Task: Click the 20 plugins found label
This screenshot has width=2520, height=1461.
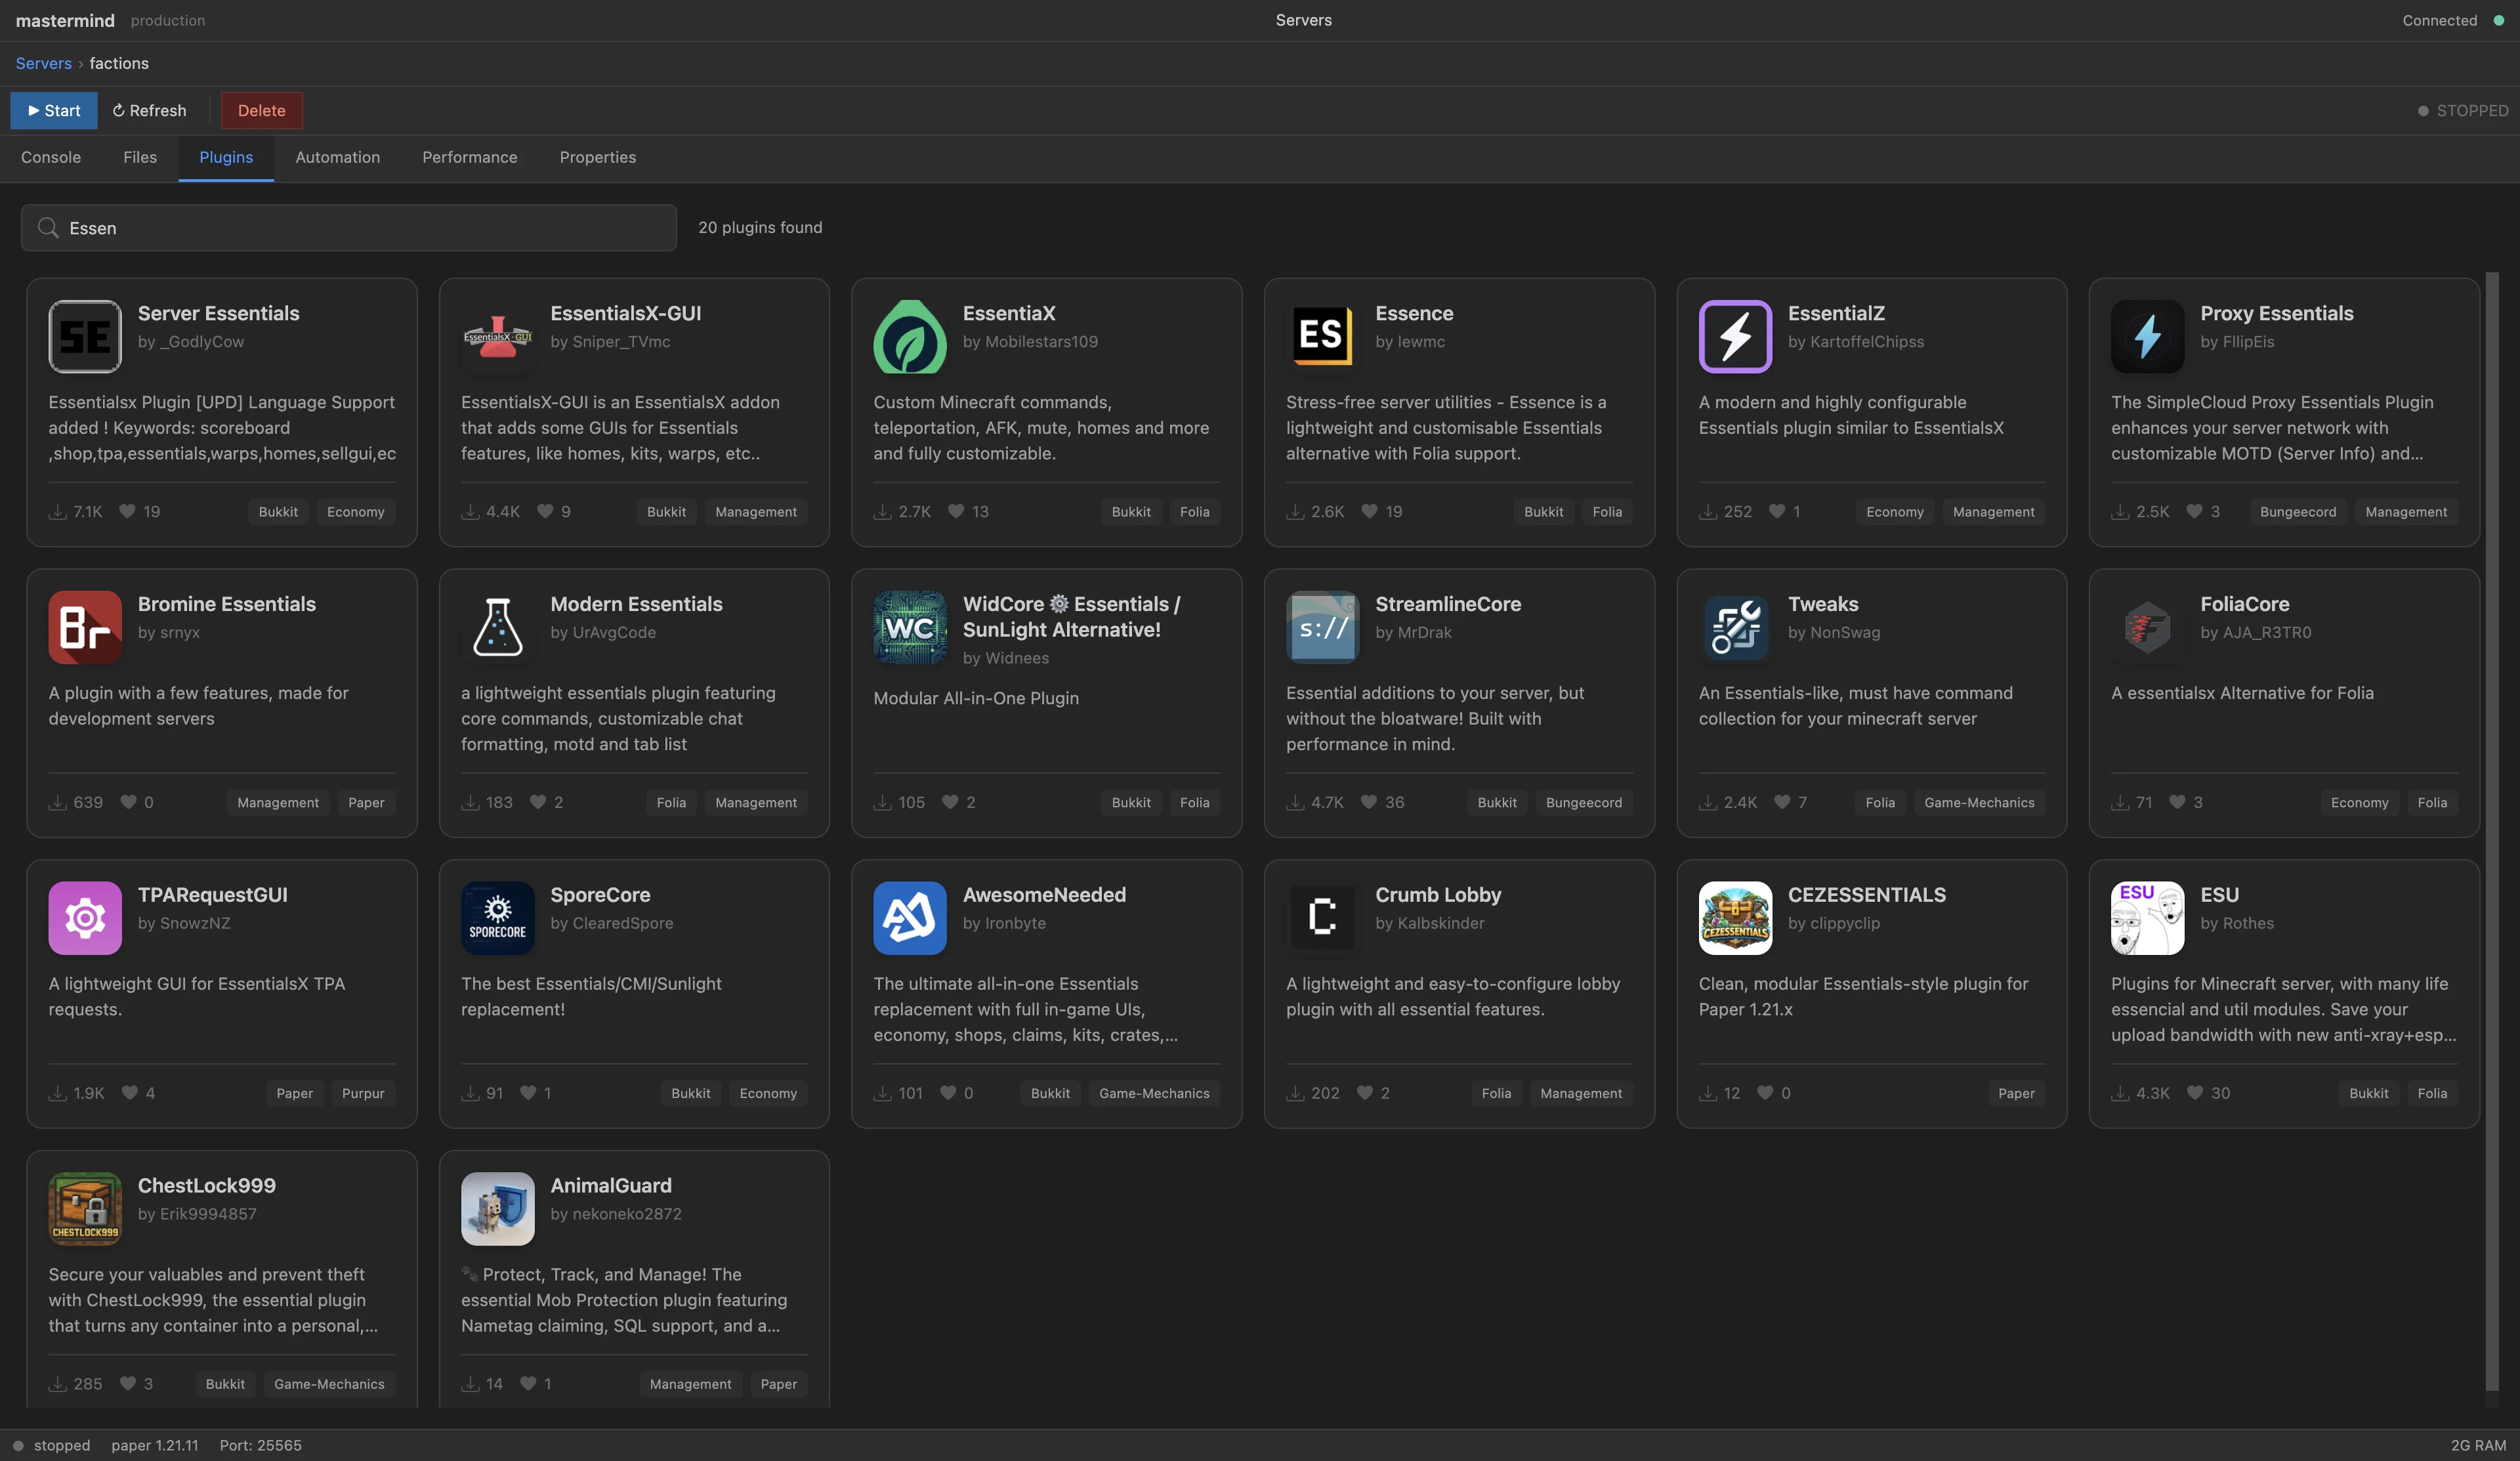Action: point(760,228)
